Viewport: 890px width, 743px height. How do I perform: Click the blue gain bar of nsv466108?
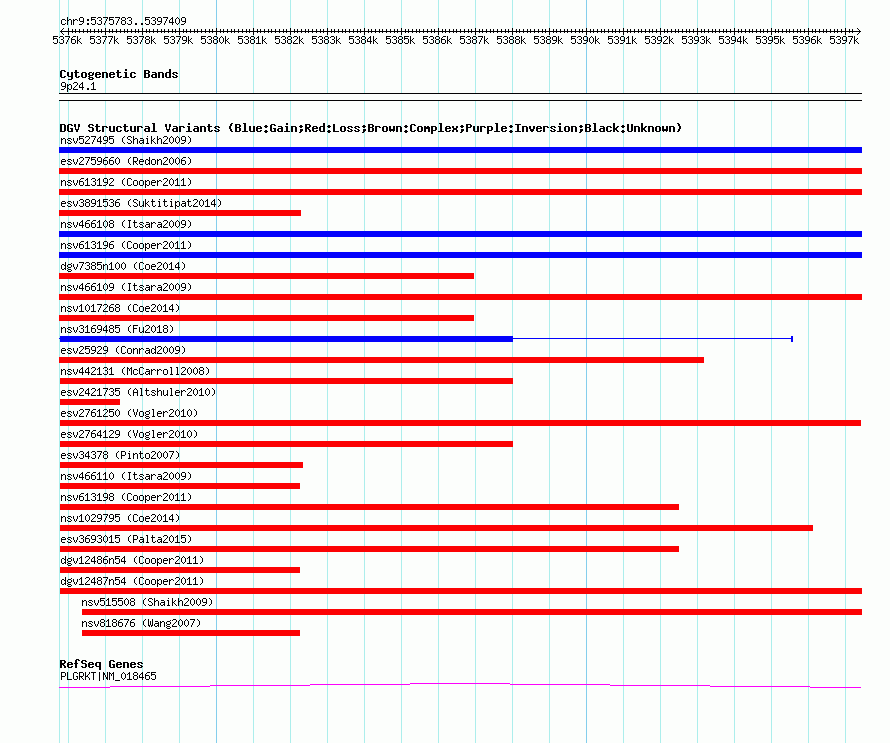[460, 234]
